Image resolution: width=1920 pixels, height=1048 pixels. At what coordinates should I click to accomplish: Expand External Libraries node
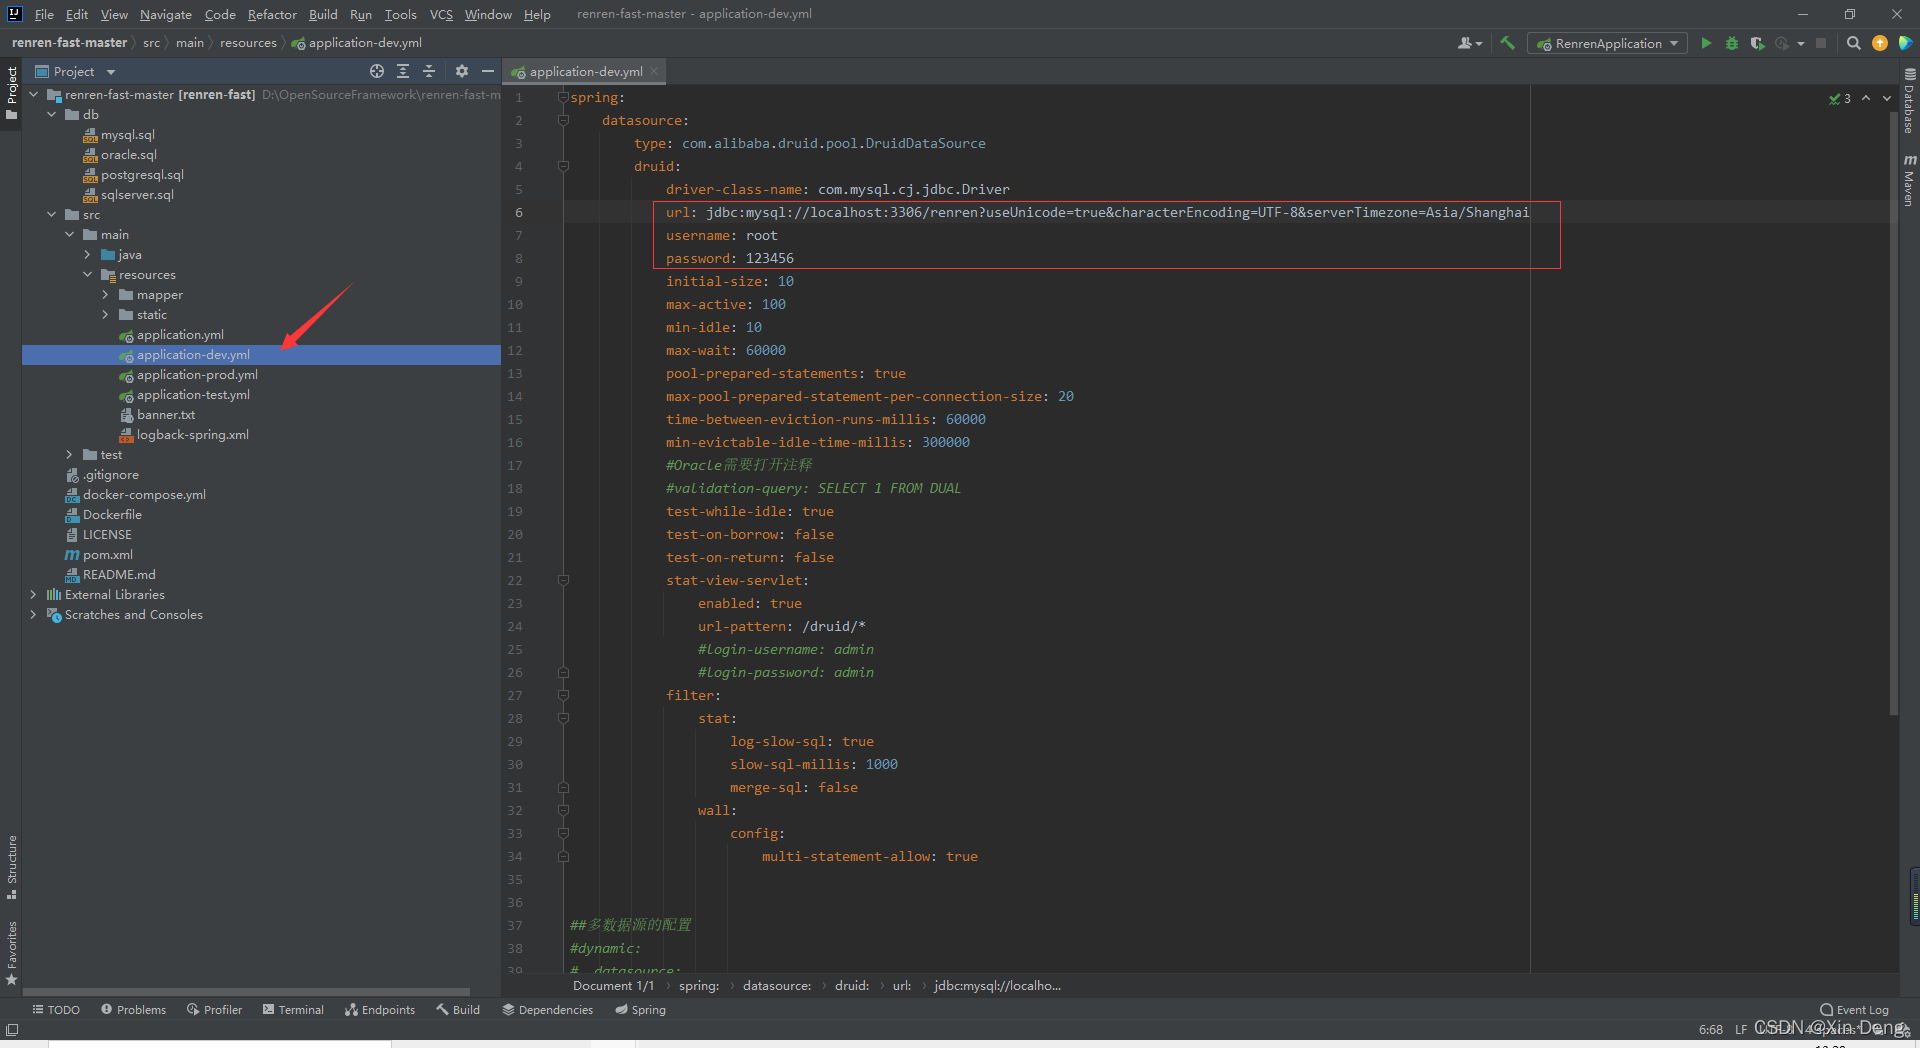pos(34,595)
